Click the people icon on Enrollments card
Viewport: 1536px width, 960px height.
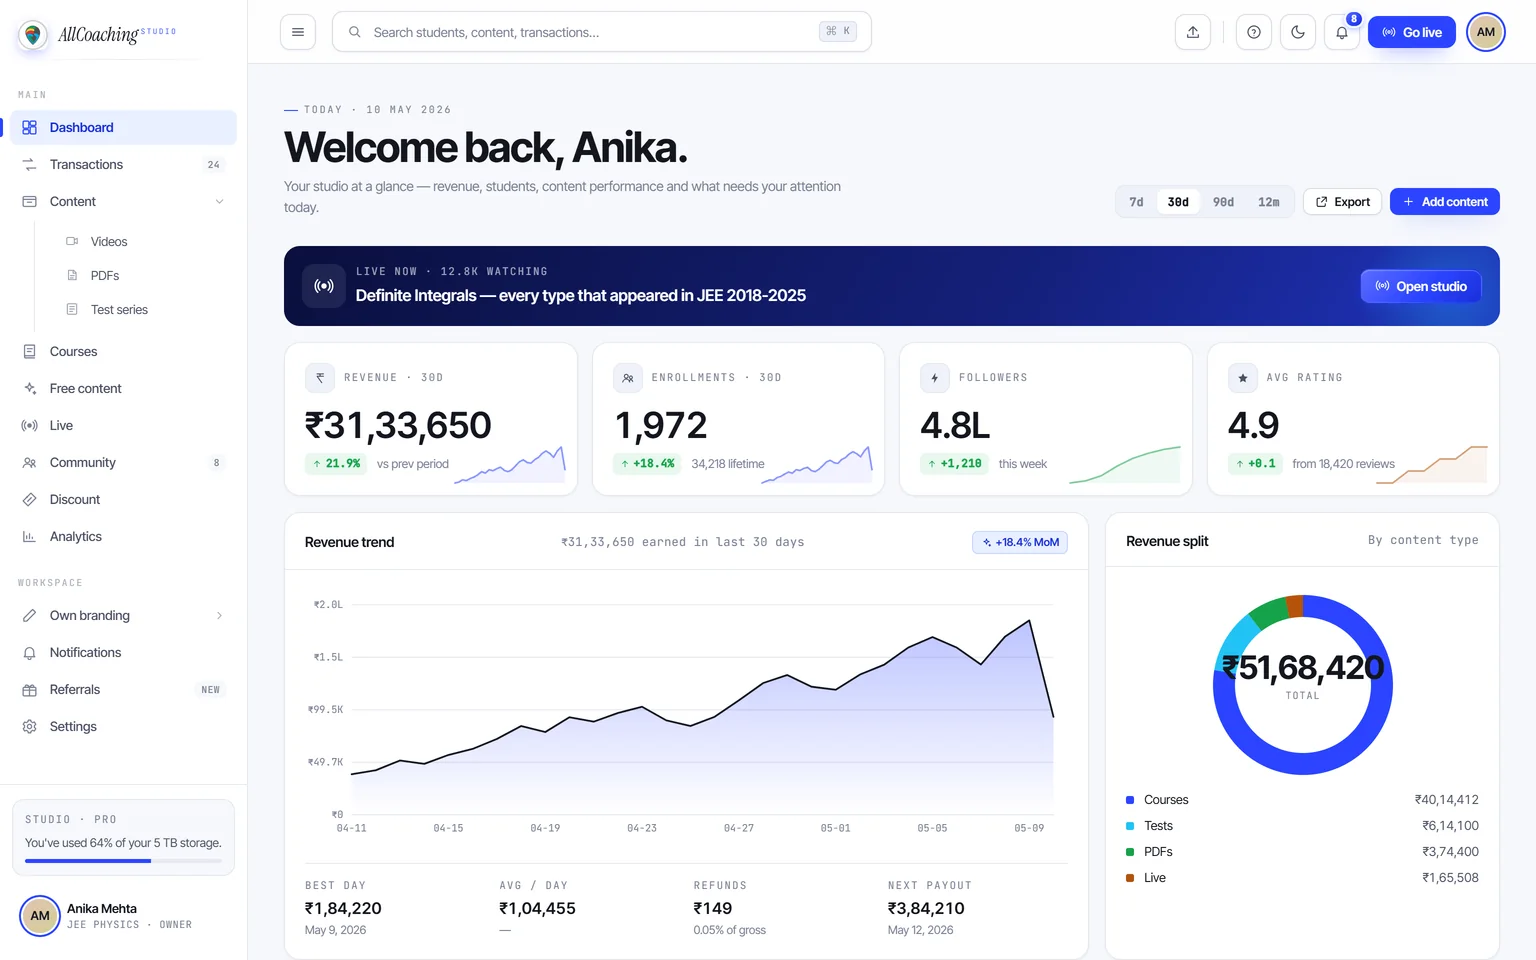coord(628,378)
